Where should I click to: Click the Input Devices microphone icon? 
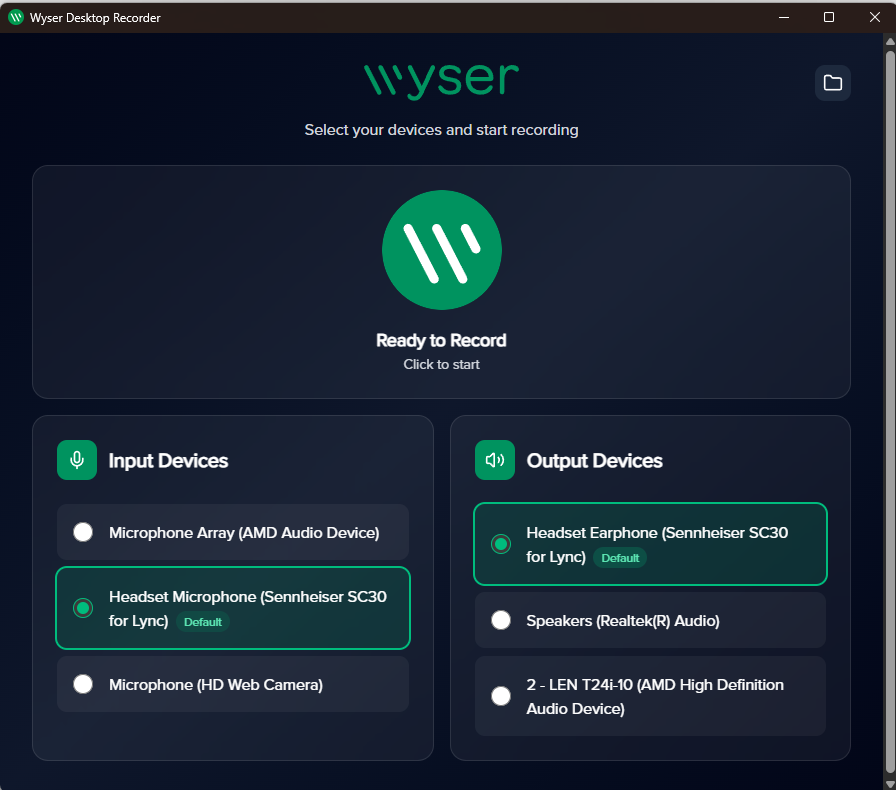point(77,460)
